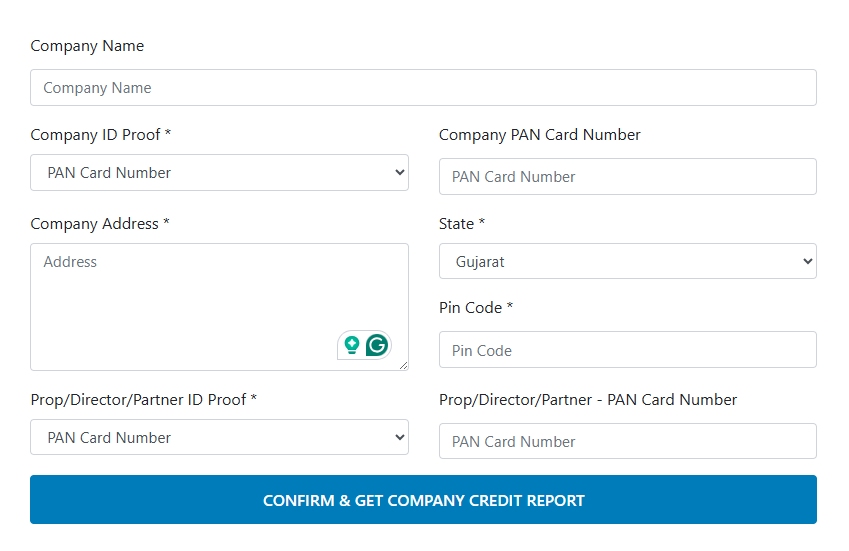
Task: Expand the State dropdown showing Gujarat
Action: [627, 262]
